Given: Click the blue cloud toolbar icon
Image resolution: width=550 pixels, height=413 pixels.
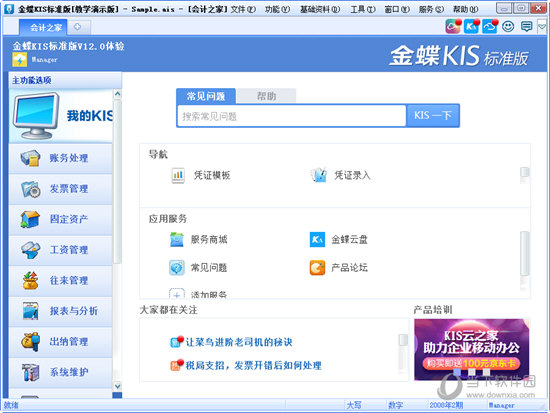Looking at the screenshot, I should point(490,26).
